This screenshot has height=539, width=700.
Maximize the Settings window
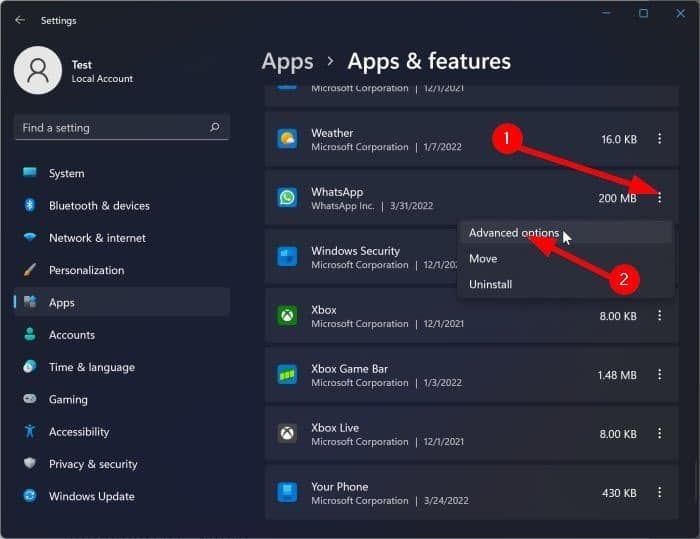643,13
